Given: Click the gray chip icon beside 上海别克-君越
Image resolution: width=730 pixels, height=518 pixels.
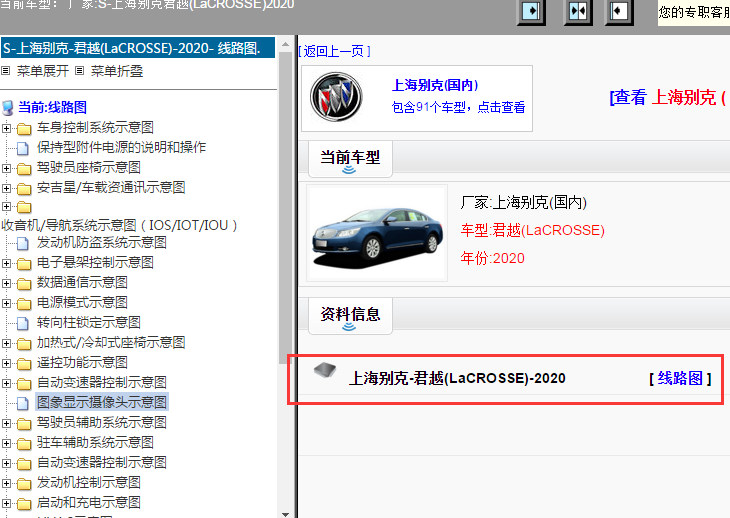Looking at the screenshot, I should pyautogui.click(x=325, y=370).
